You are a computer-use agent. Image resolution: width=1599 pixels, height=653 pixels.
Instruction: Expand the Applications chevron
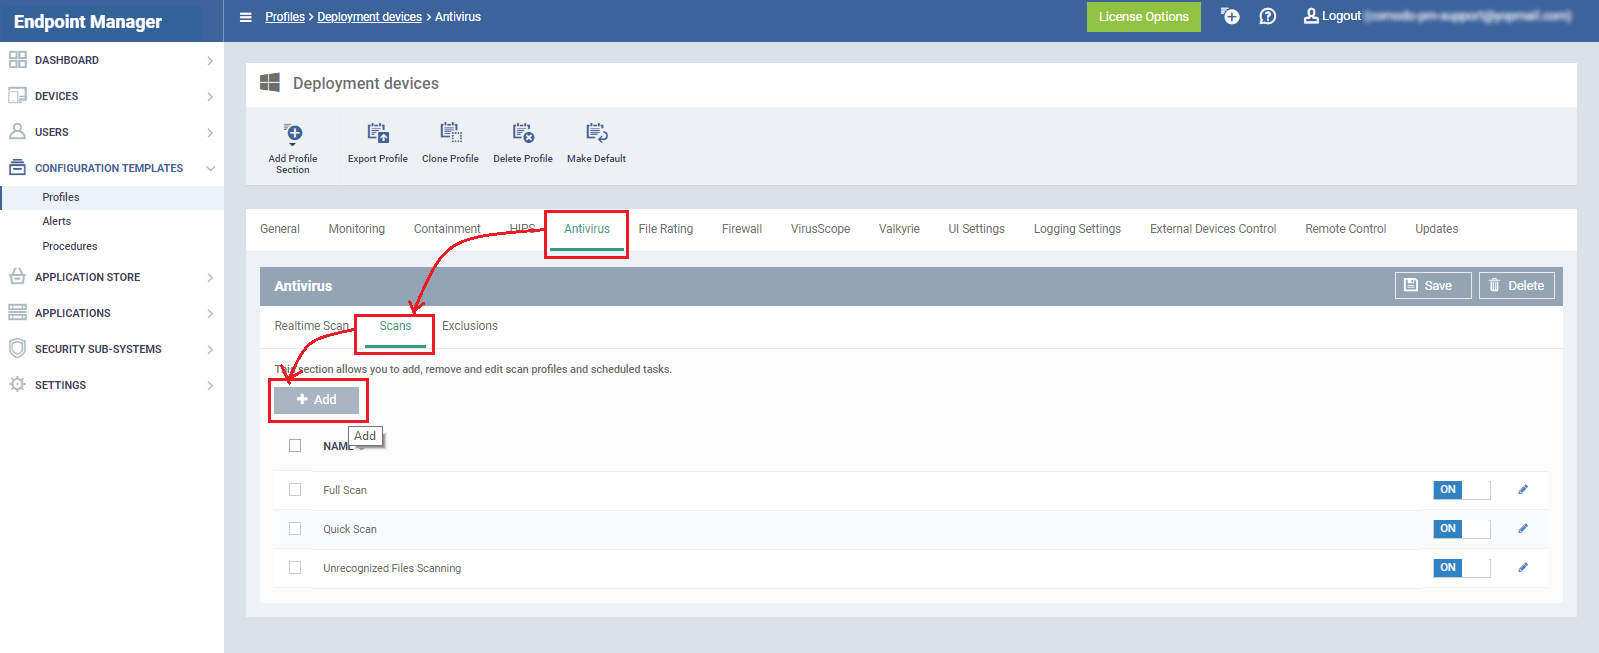210,314
